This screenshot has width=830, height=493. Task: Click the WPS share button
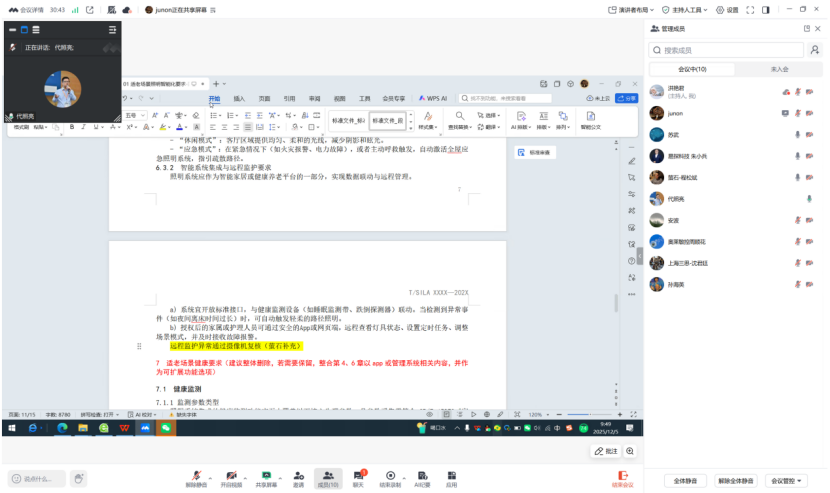click(627, 98)
